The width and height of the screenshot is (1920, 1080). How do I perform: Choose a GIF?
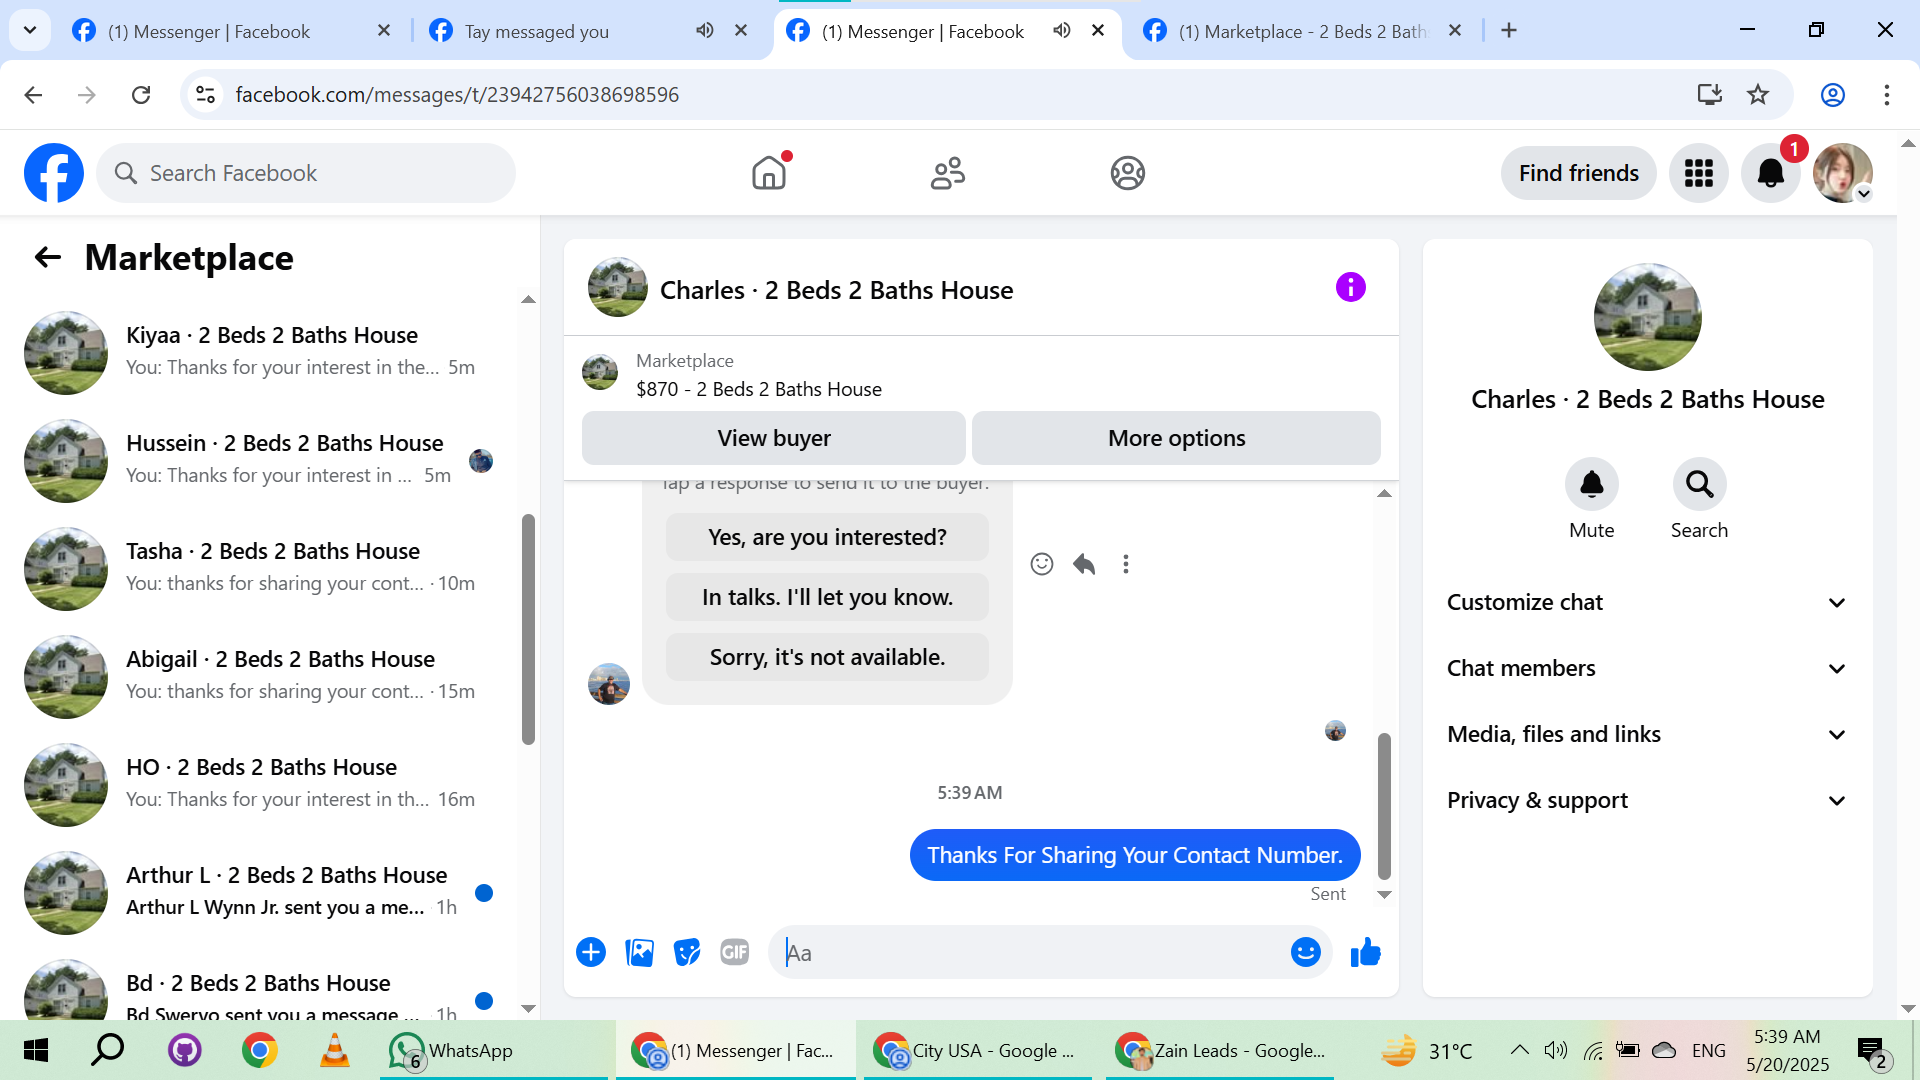coord(735,952)
